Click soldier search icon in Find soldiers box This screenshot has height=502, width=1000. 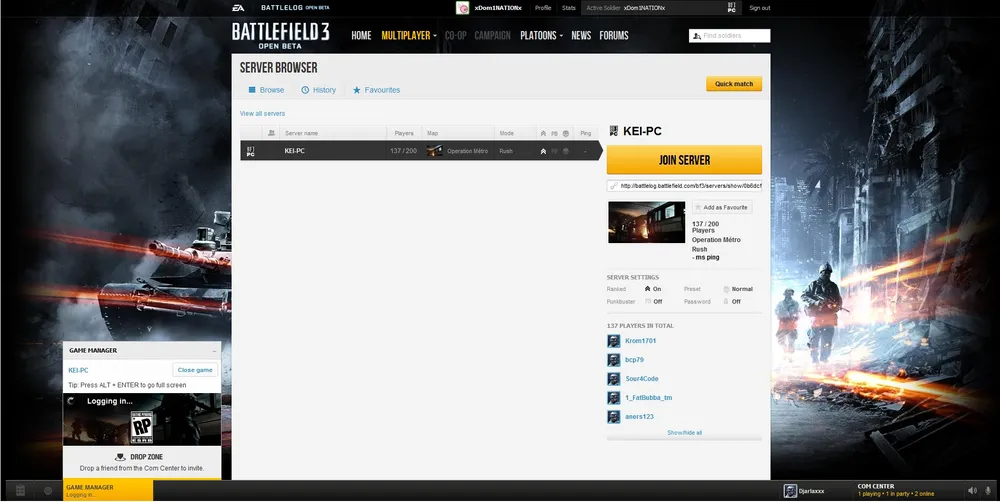pos(696,36)
